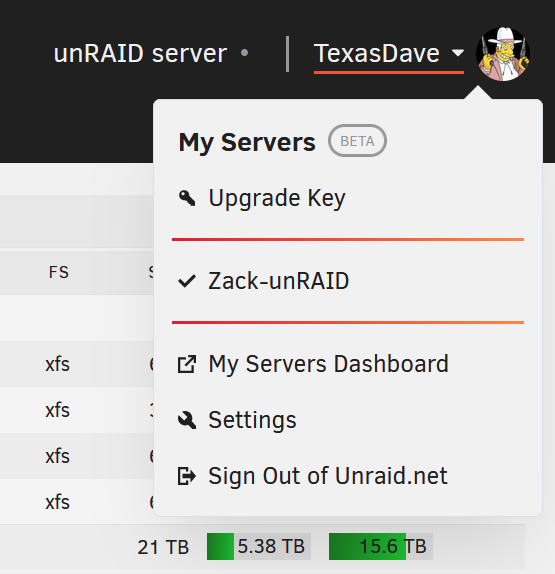
Task: Toggle the TexasDave dropdown caret
Action: click(x=458, y=53)
